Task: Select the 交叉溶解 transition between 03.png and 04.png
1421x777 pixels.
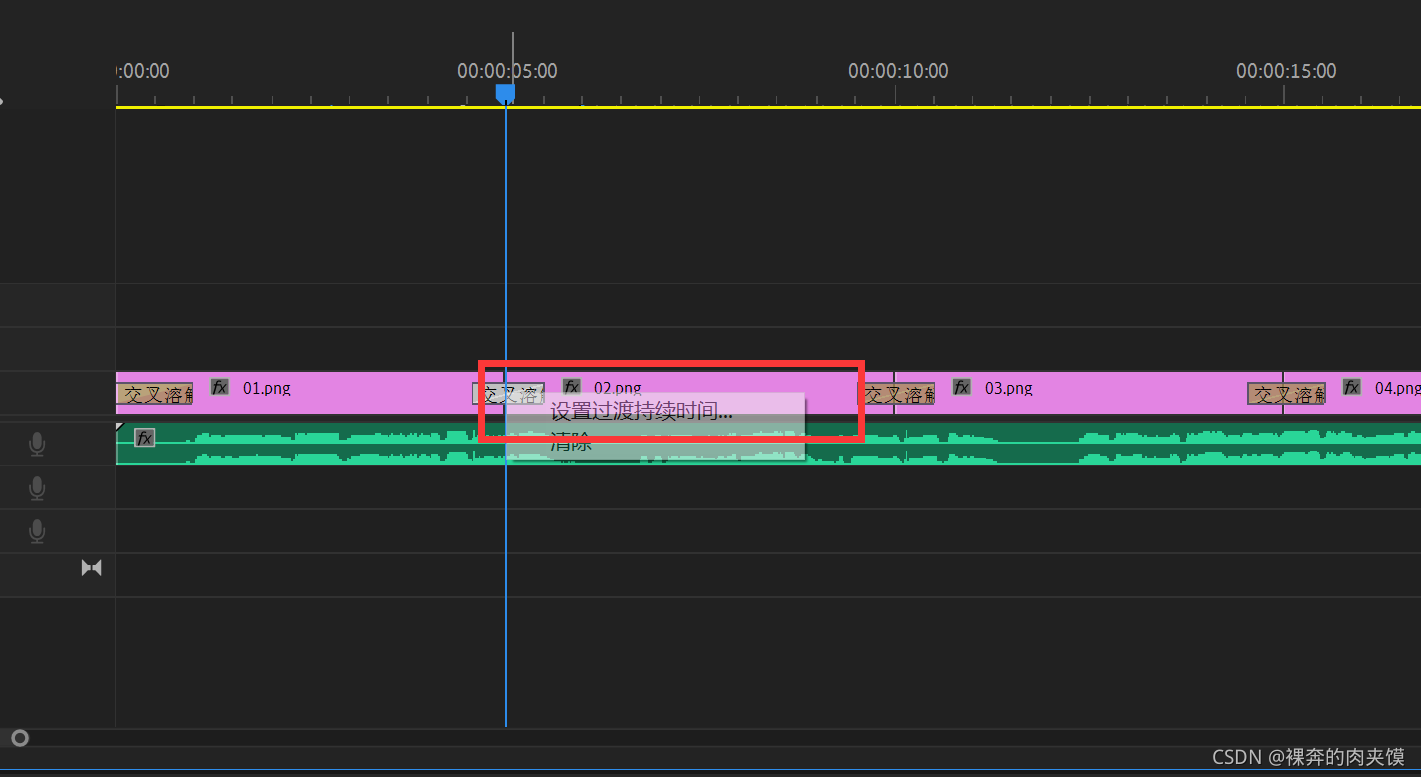Action: click(1286, 394)
